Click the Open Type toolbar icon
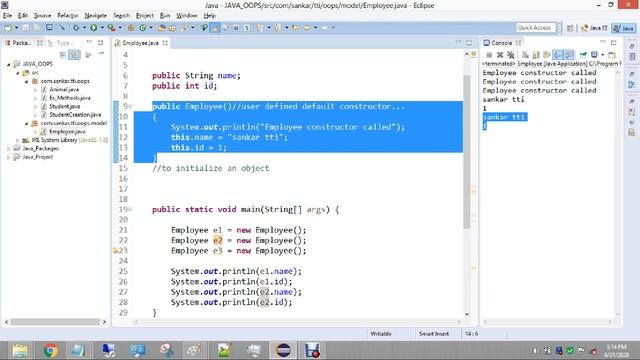The height and width of the screenshot is (360, 640). [161, 28]
